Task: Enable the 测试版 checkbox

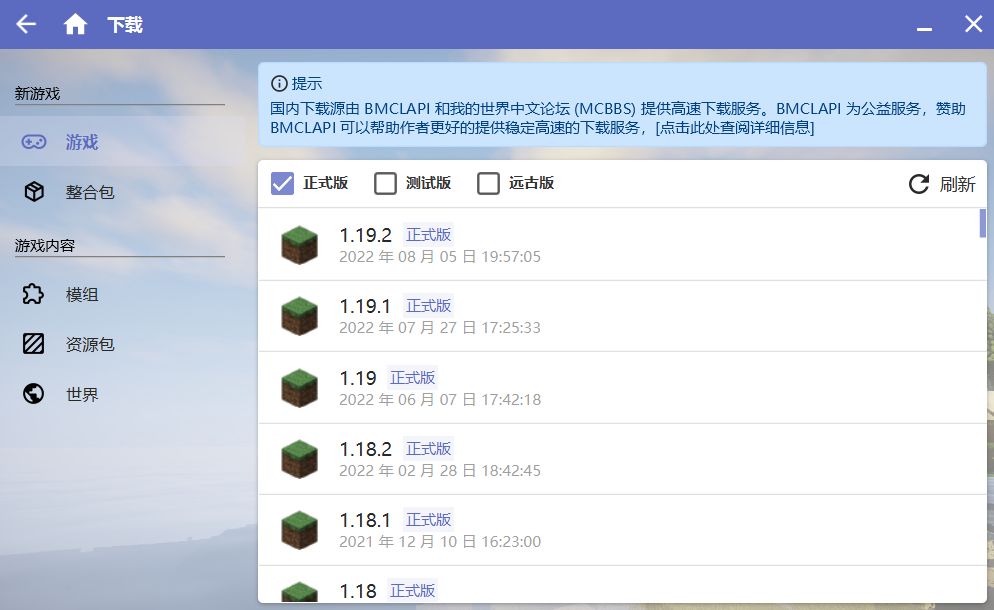Action: coord(385,183)
